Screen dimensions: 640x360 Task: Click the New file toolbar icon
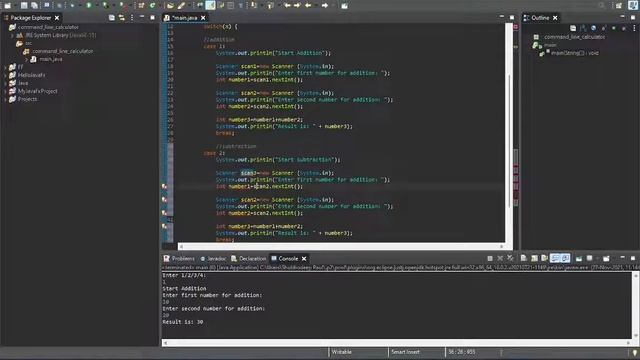pyautogui.click(x=7, y=6)
